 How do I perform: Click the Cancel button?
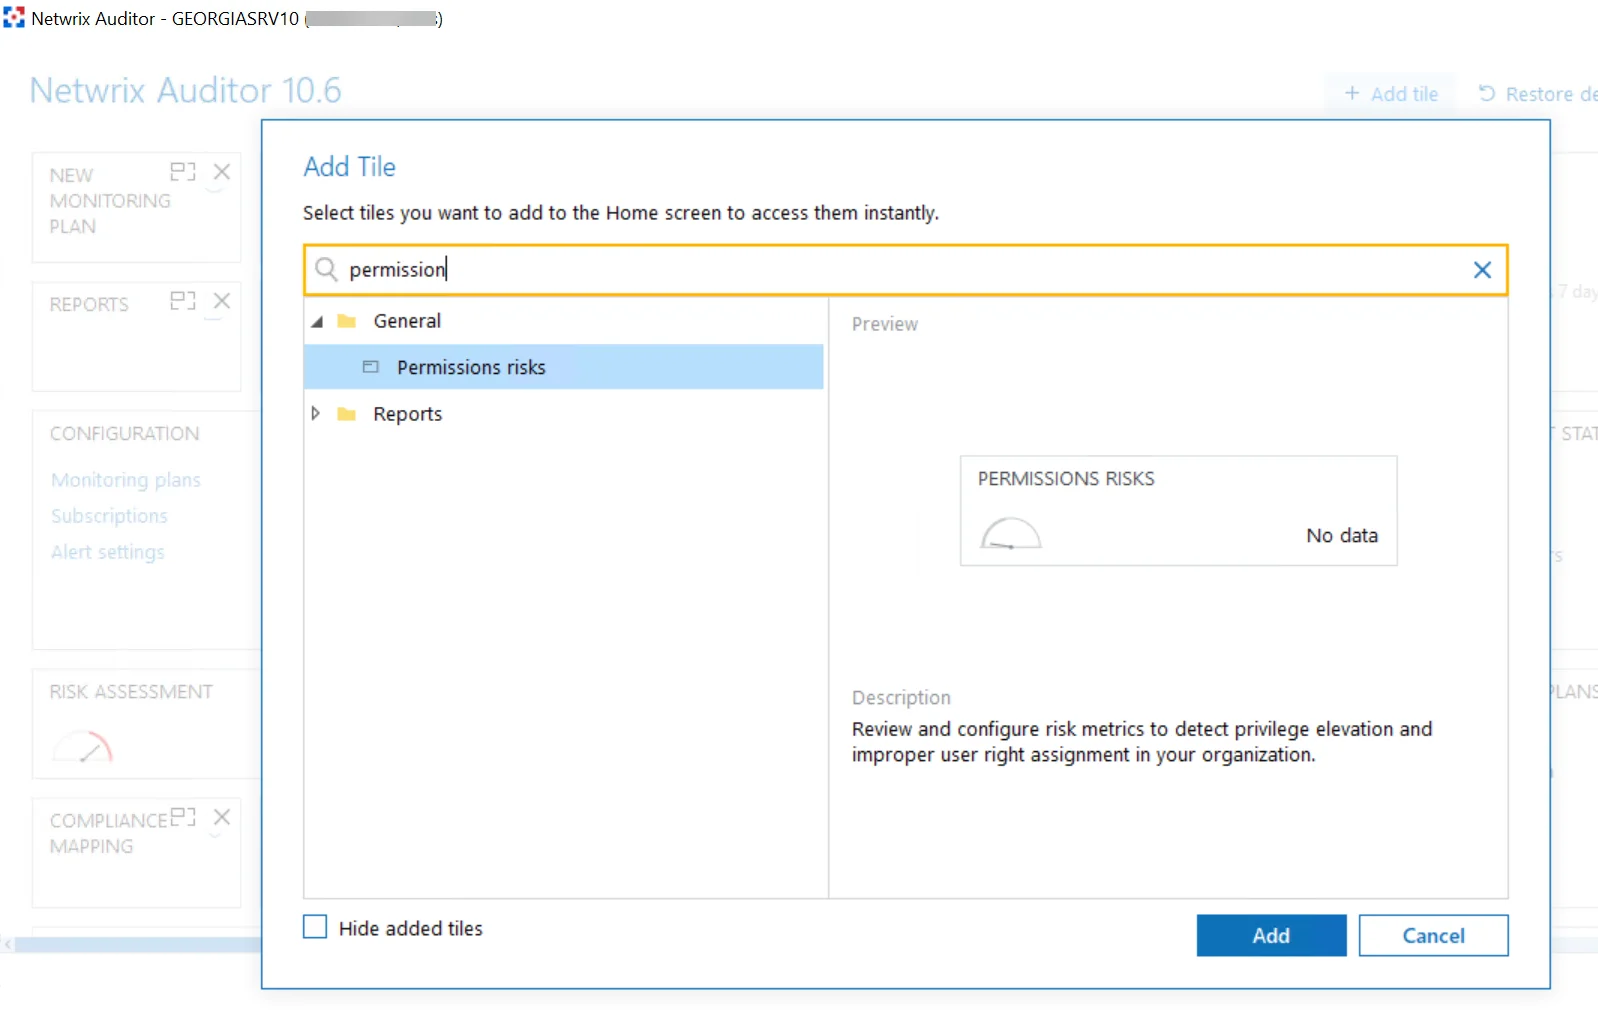1433,935
